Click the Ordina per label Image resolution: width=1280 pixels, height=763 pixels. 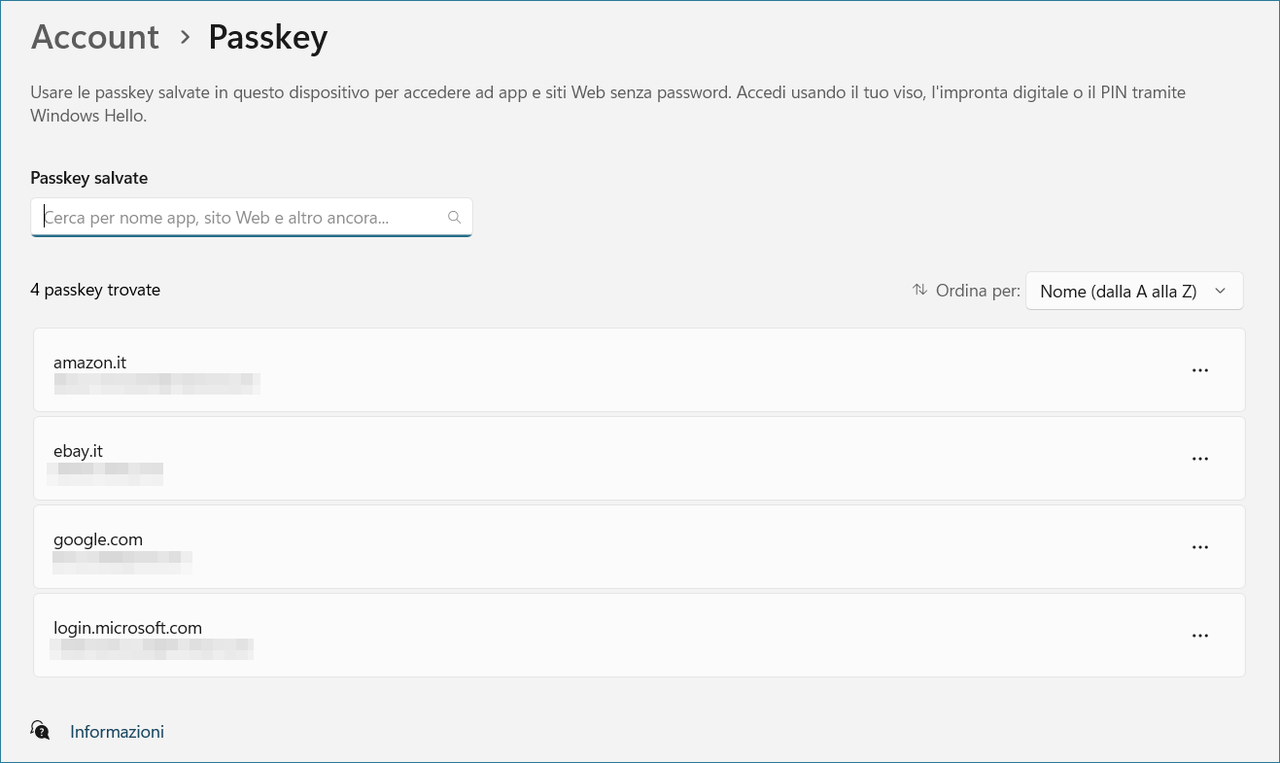pyautogui.click(x=978, y=291)
